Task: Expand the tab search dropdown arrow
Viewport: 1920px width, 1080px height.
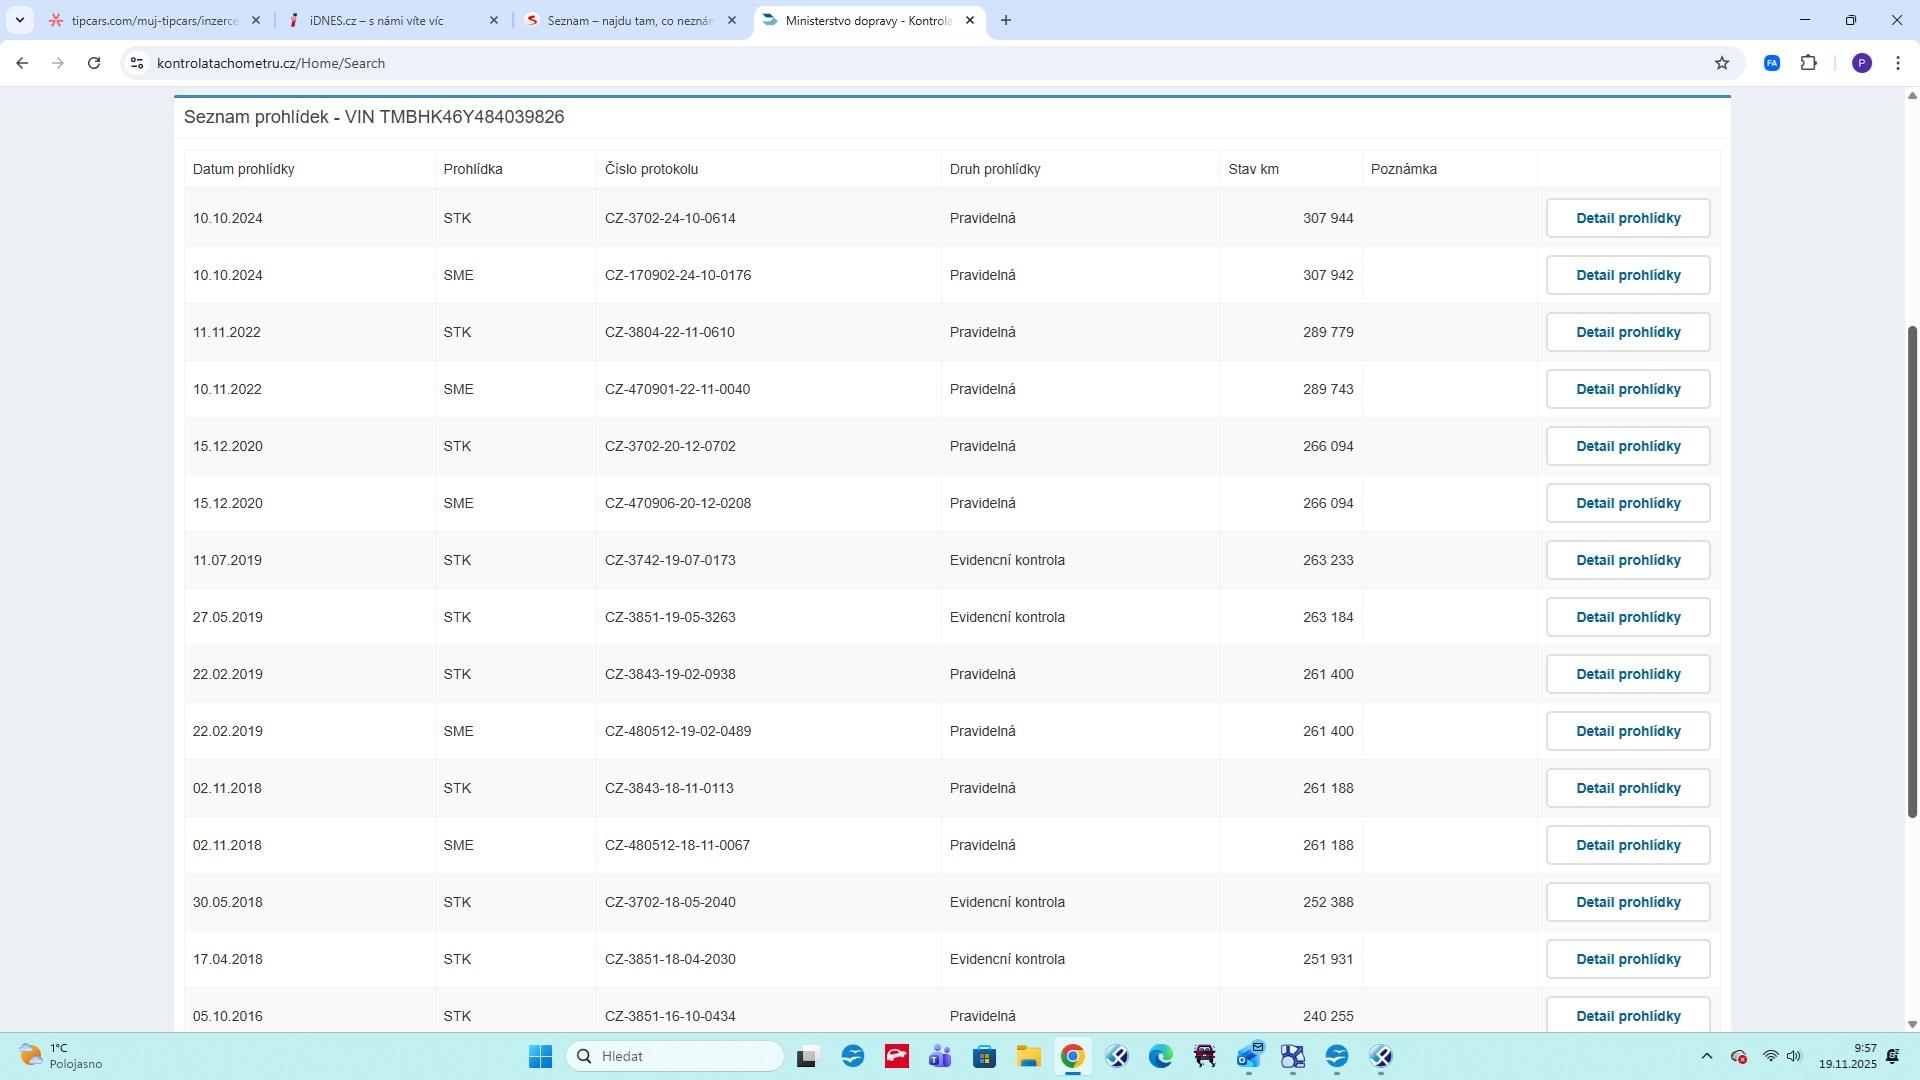Action: point(19,20)
